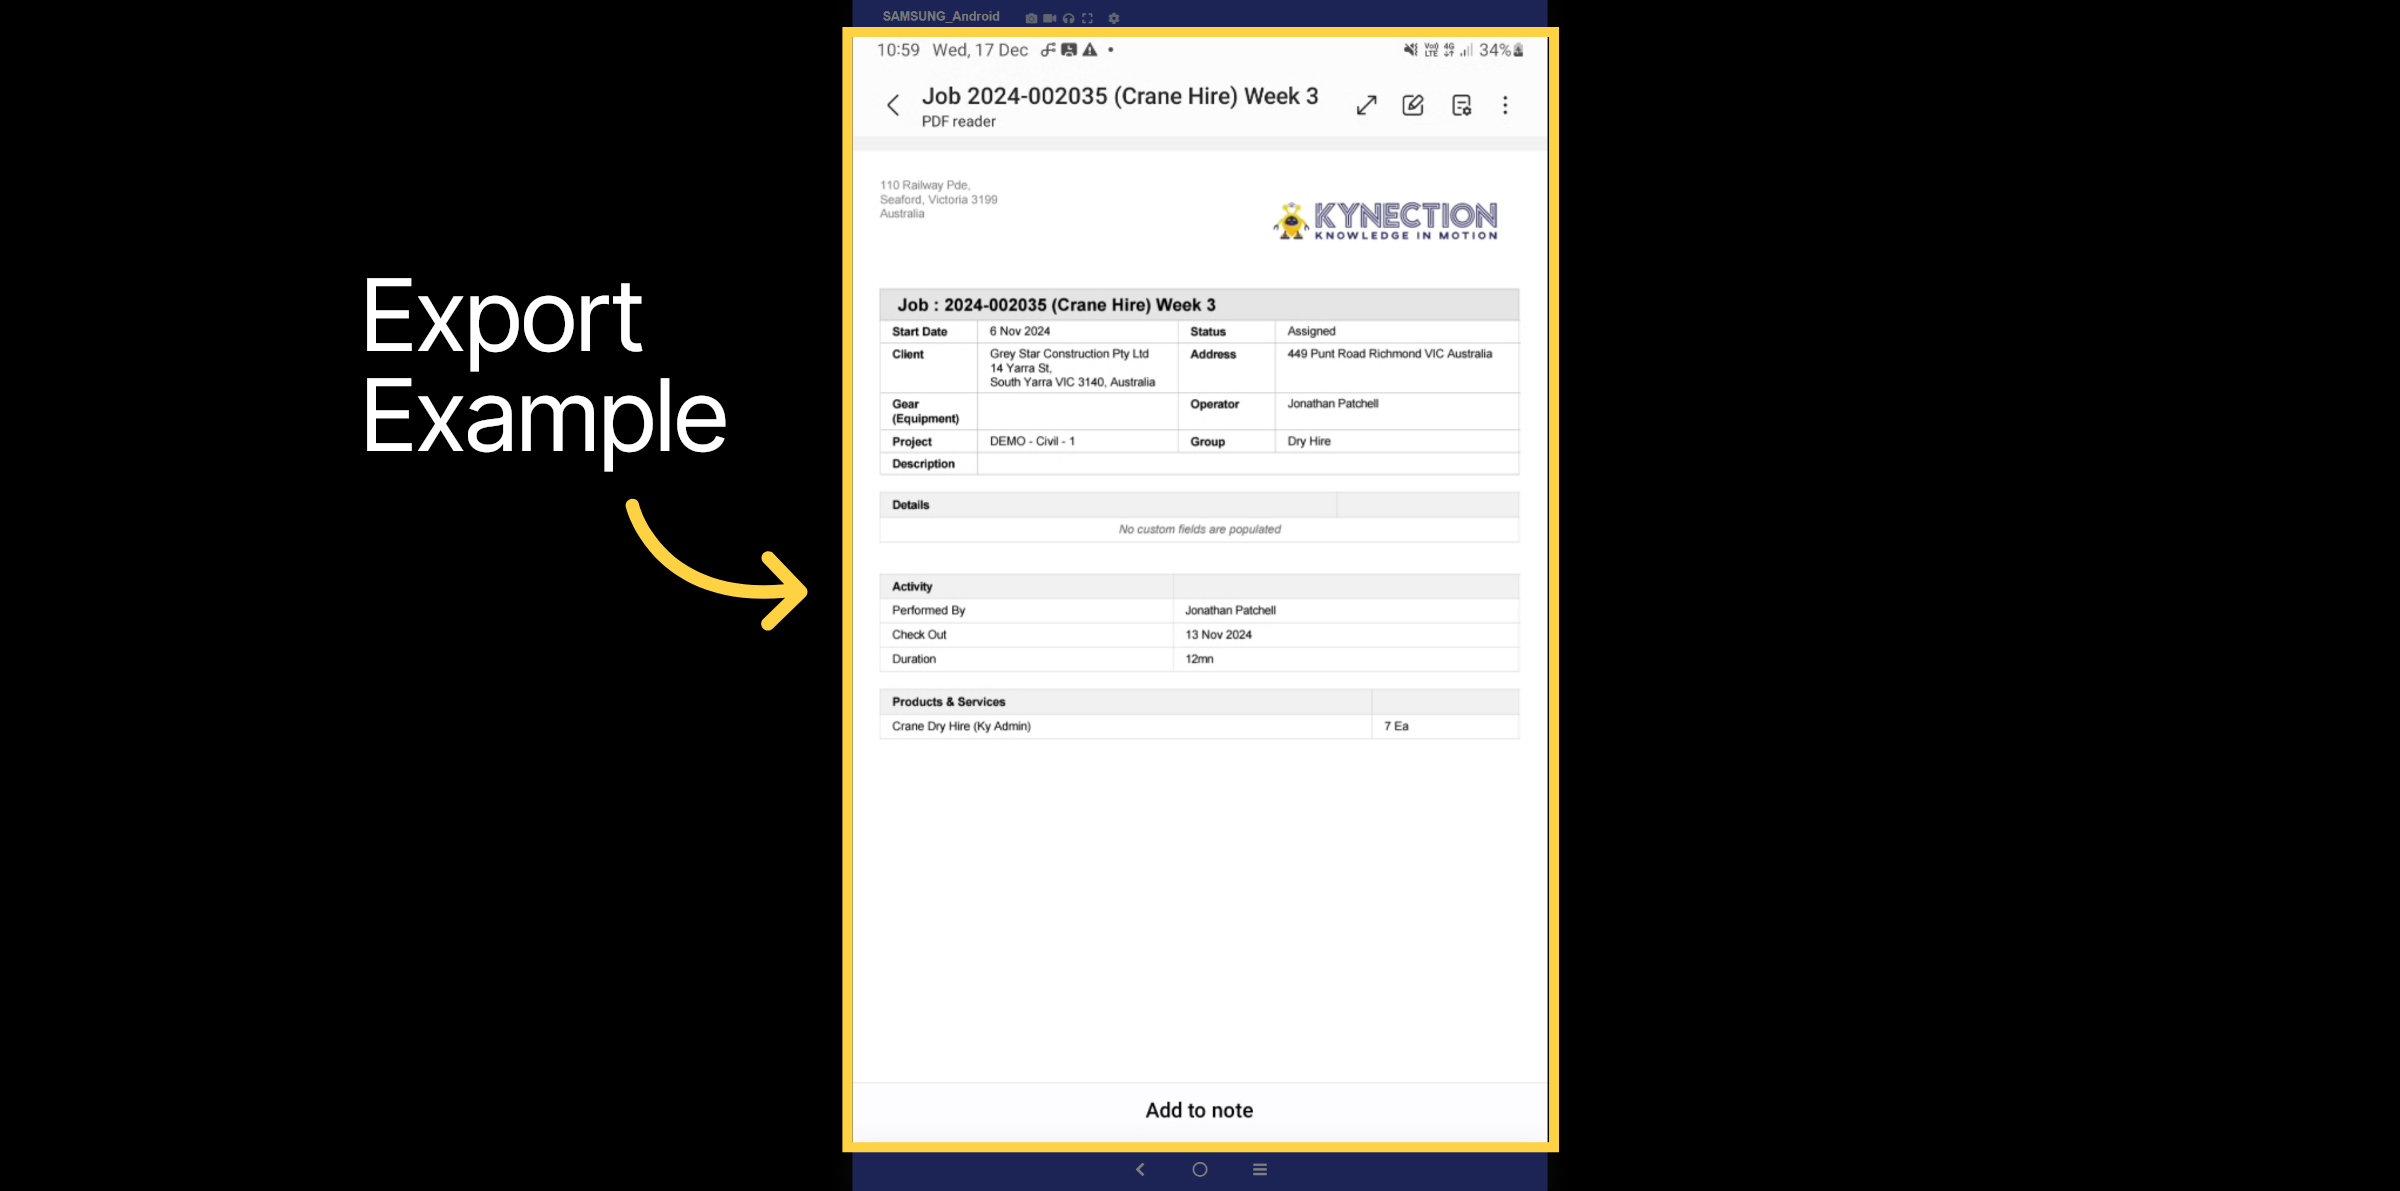Click the fullscreen brackets icon in mirror toolbar

tap(1087, 18)
